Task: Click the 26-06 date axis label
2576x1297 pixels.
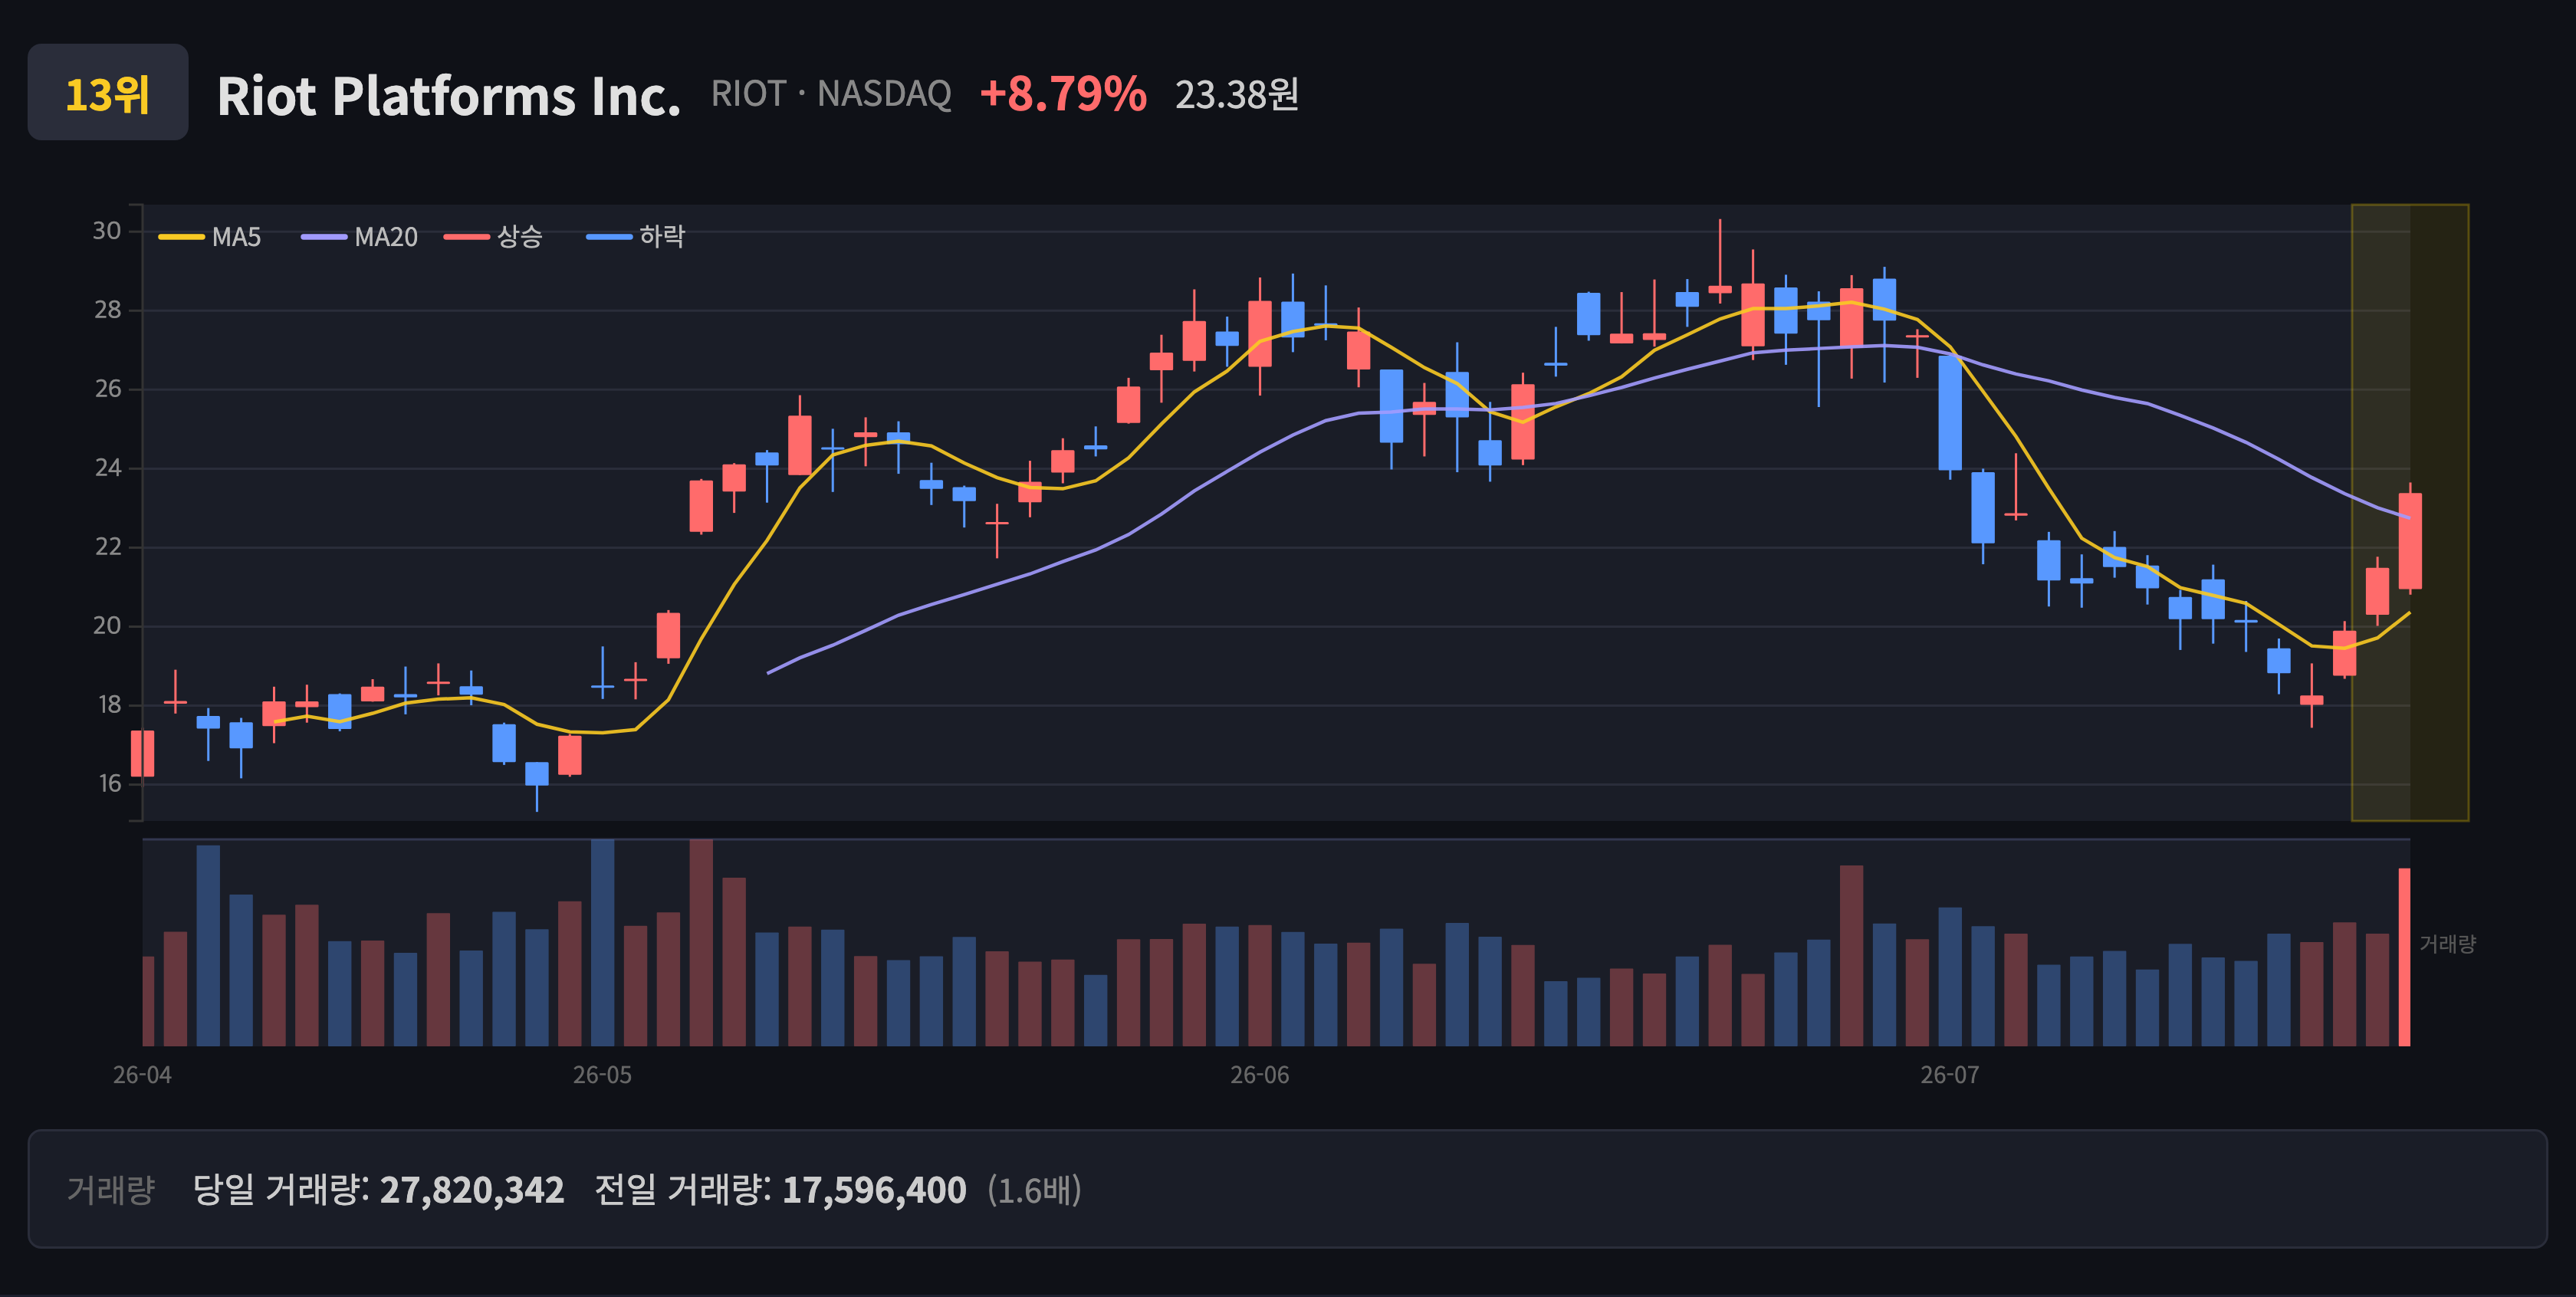Action: (x=1259, y=1075)
